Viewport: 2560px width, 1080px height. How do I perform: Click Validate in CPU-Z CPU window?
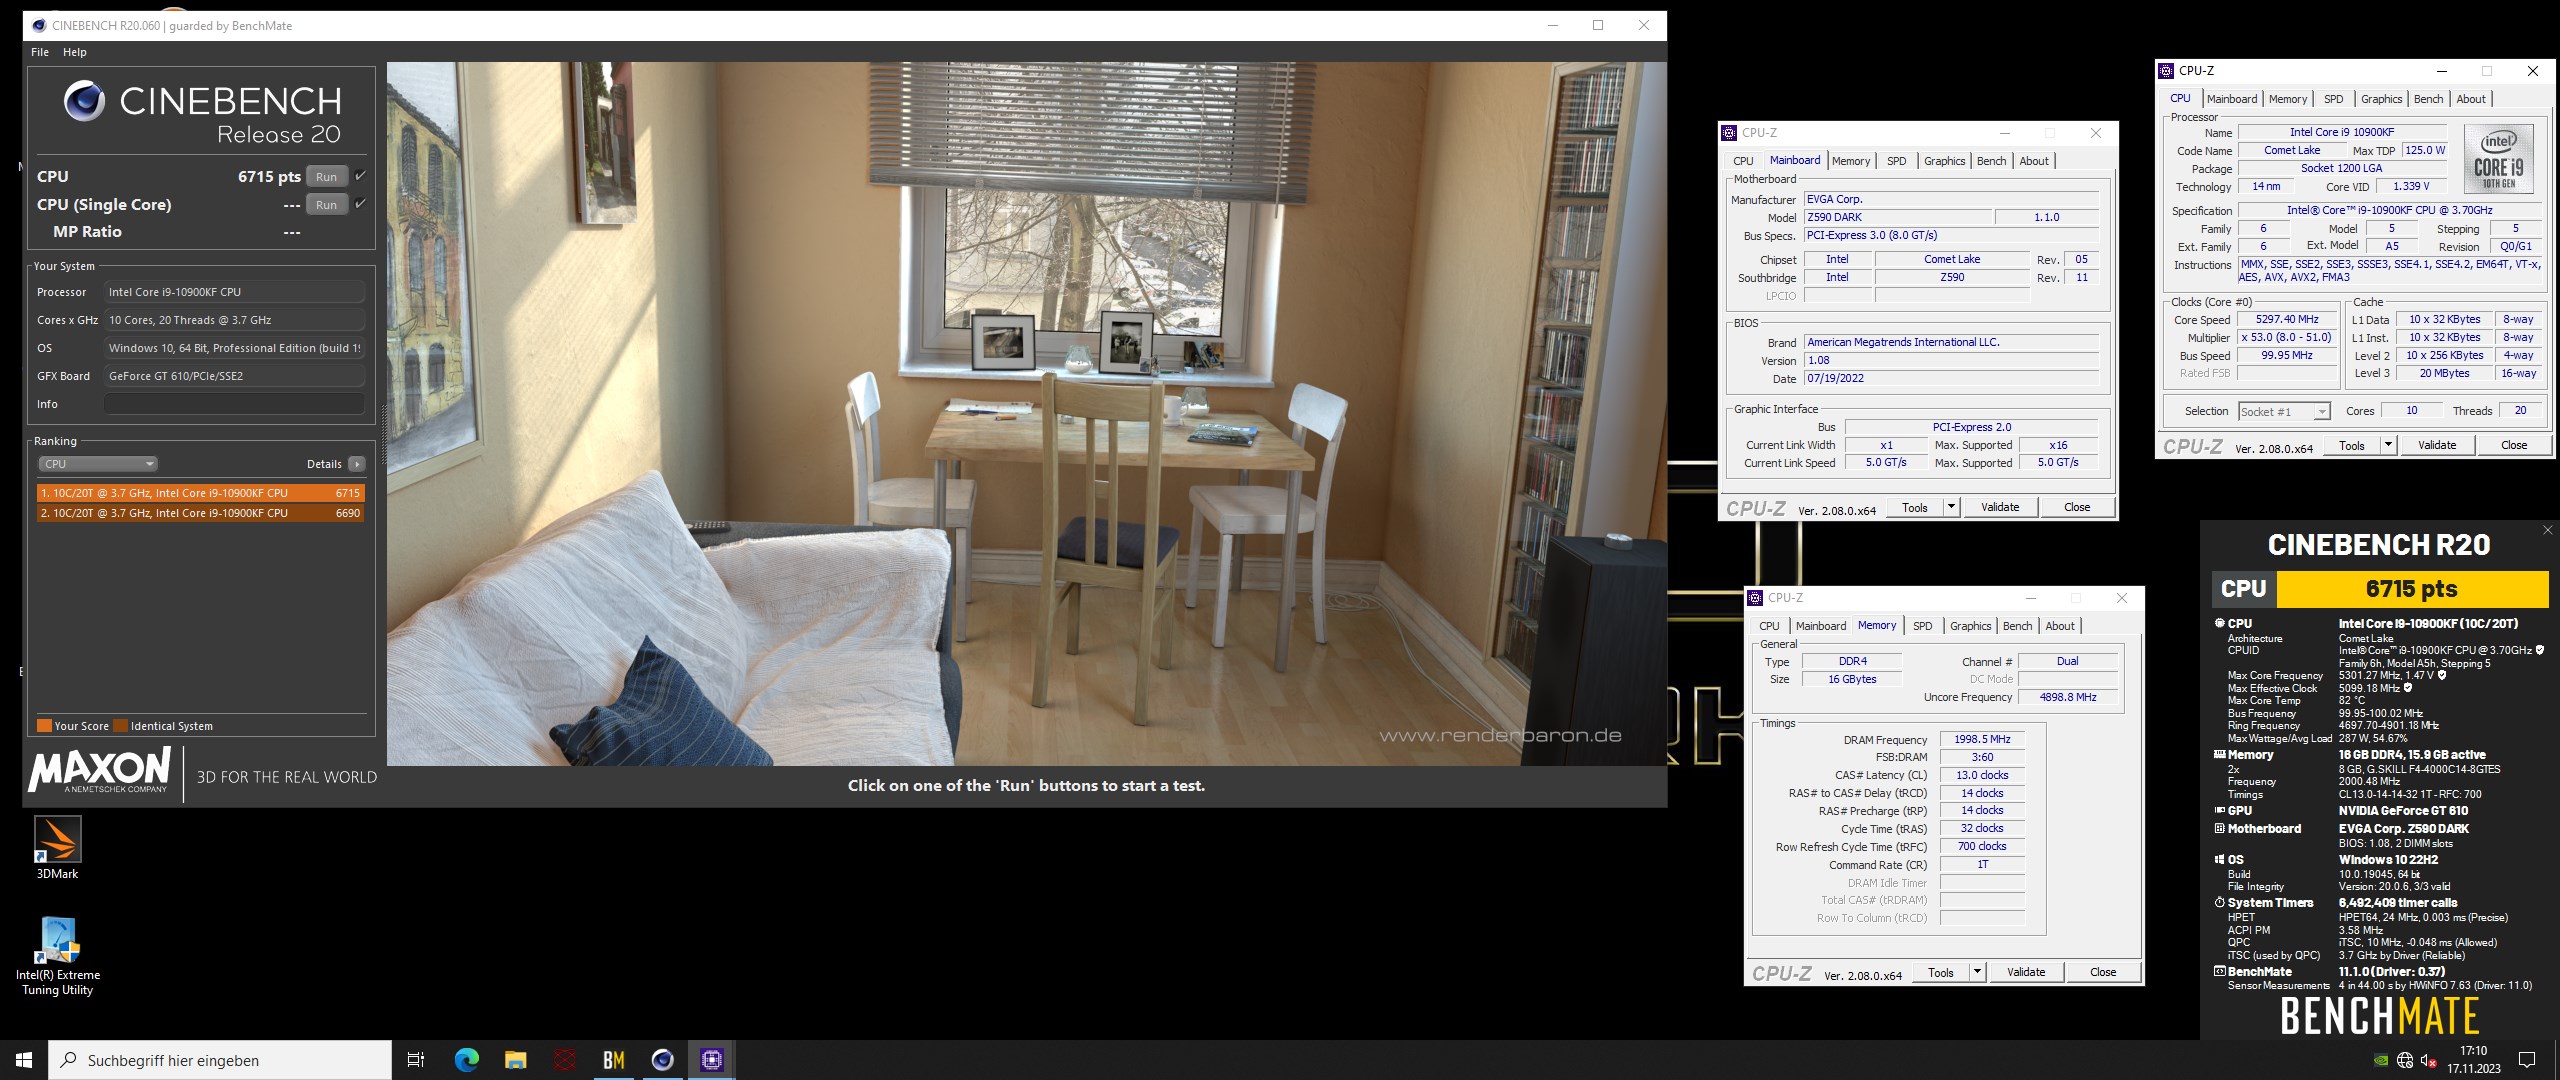(2436, 445)
